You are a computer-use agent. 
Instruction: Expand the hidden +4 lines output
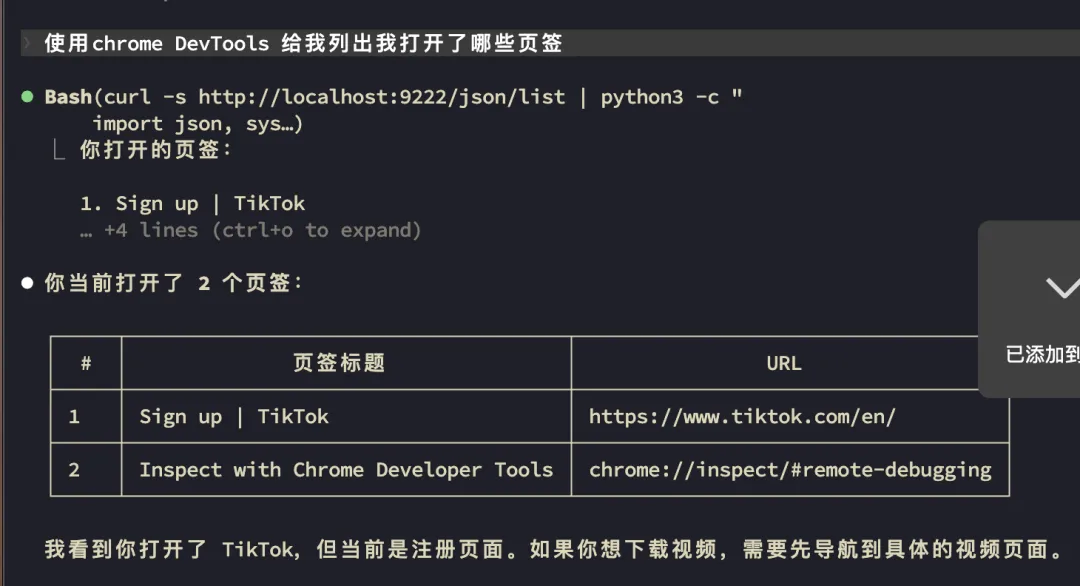[x=262, y=230]
